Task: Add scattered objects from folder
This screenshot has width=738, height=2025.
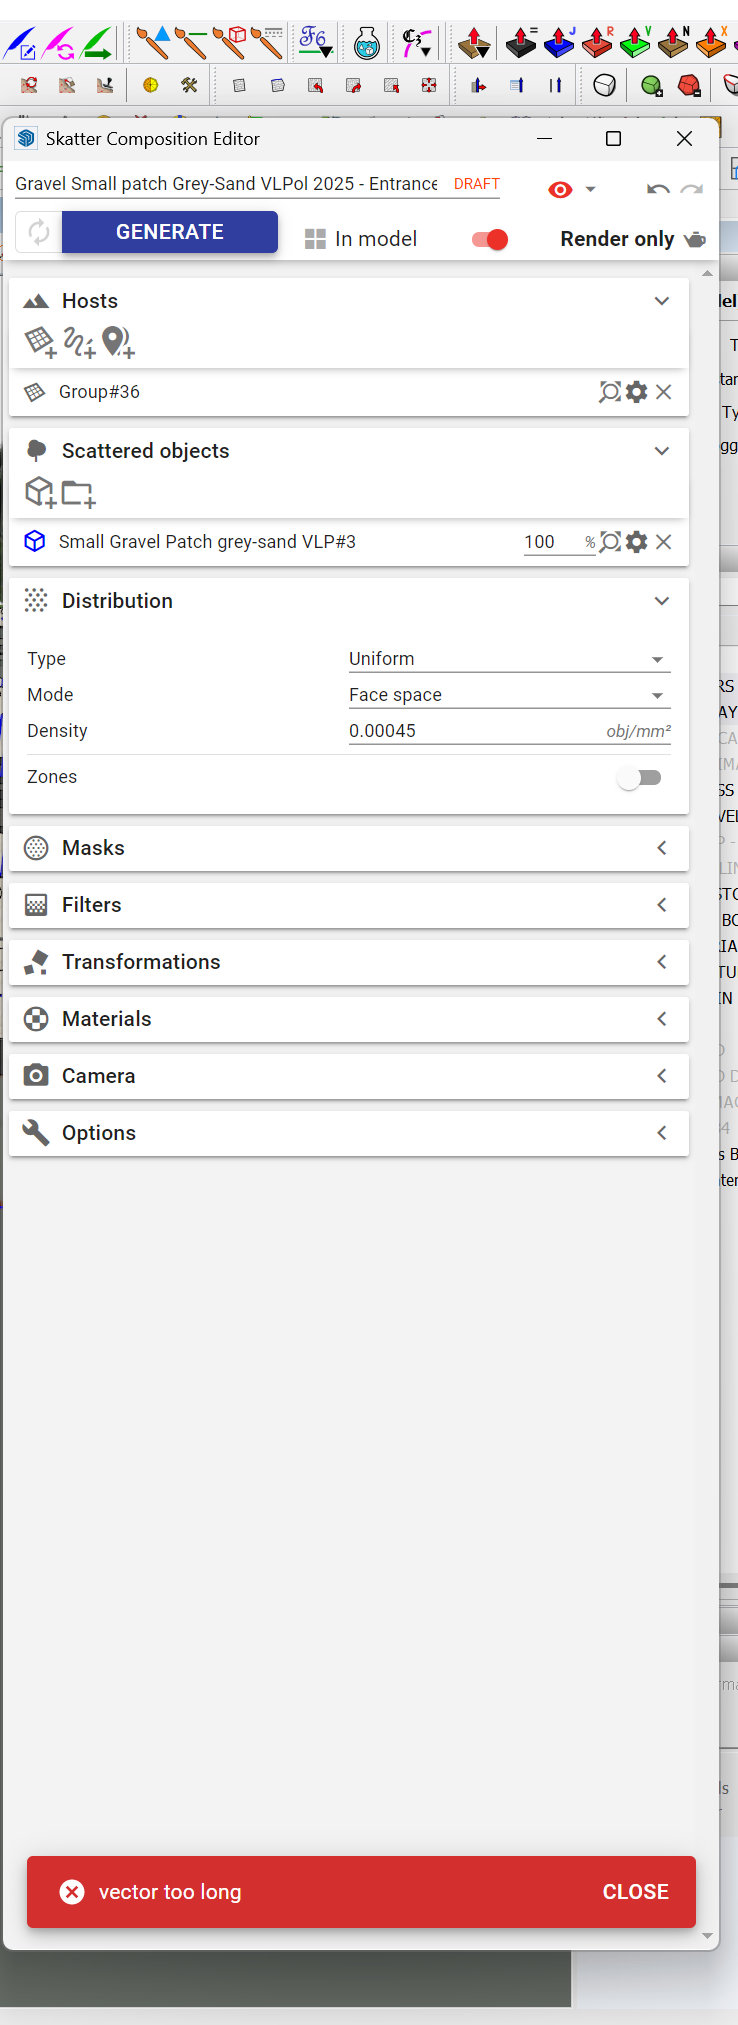Action: tap(78, 493)
